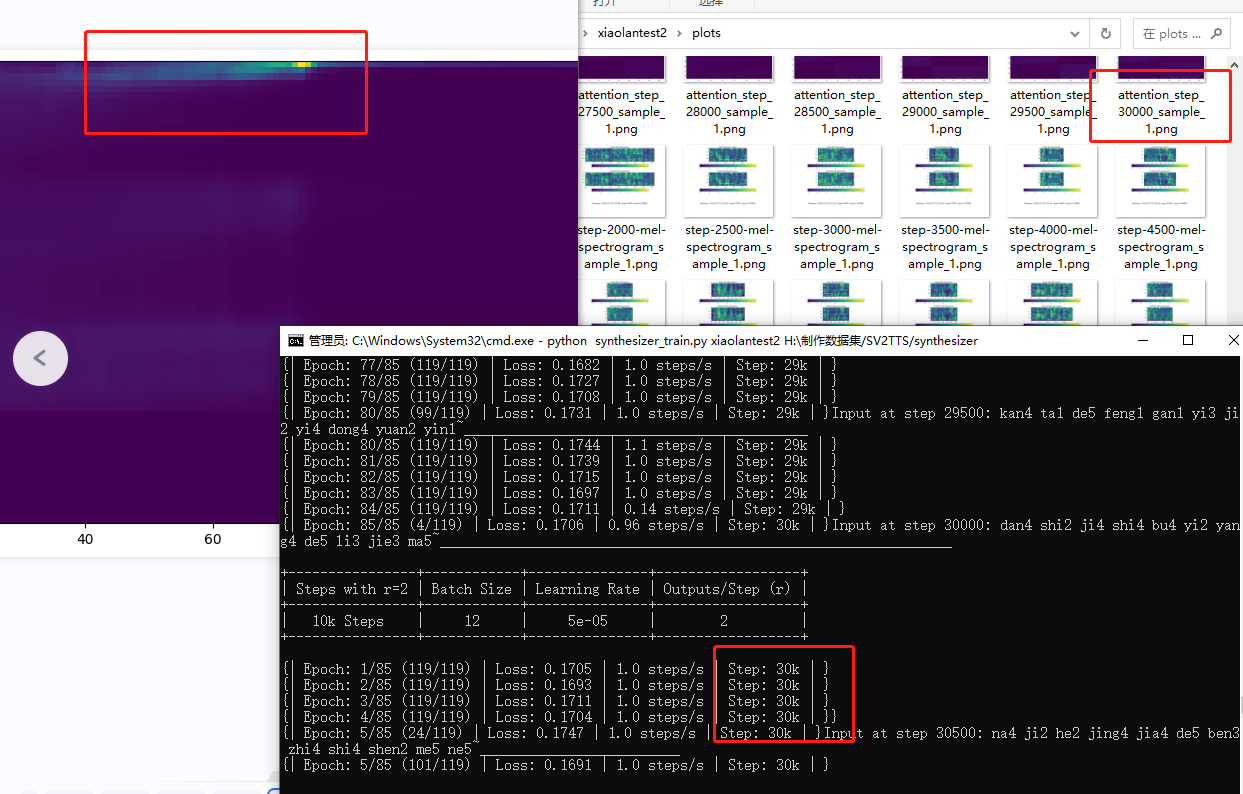
Task: Click the 'Outputs/Step (r)' header in cmd
Action: (x=727, y=589)
